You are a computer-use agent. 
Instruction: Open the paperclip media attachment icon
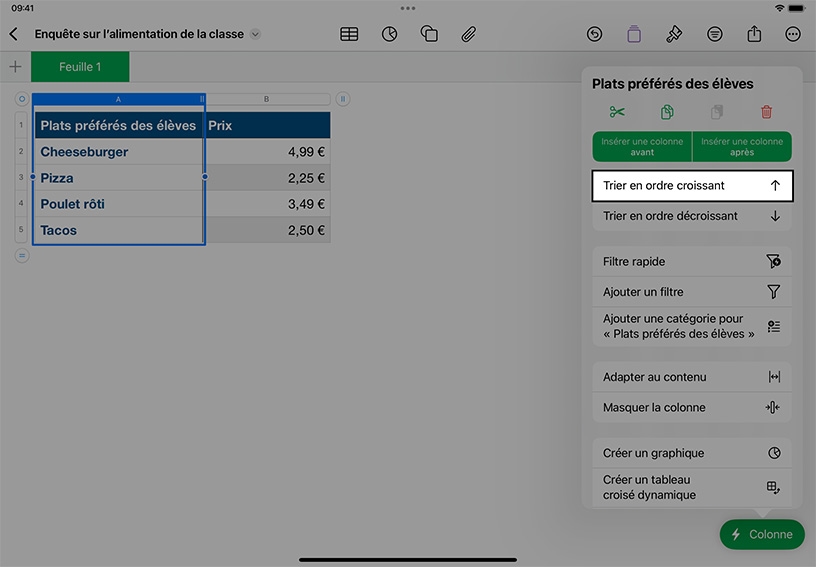(468, 34)
